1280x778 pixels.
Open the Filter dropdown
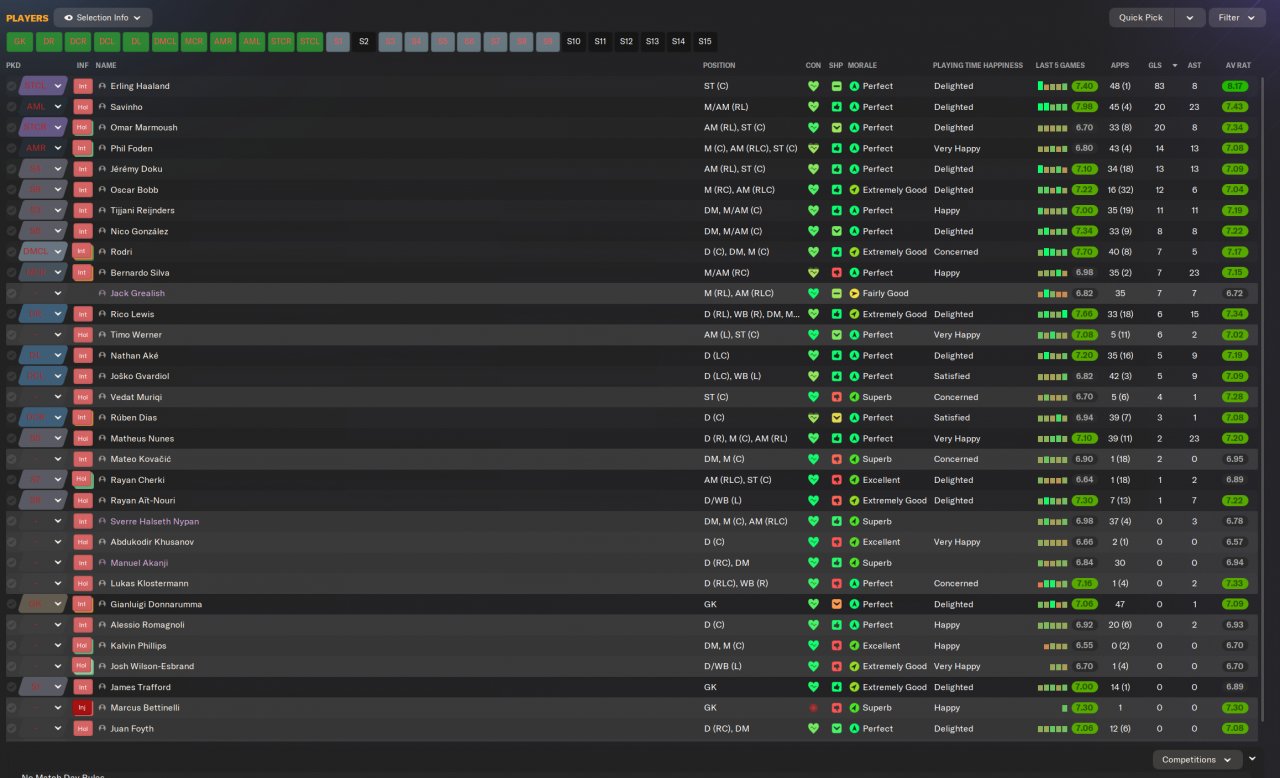point(1237,18)
